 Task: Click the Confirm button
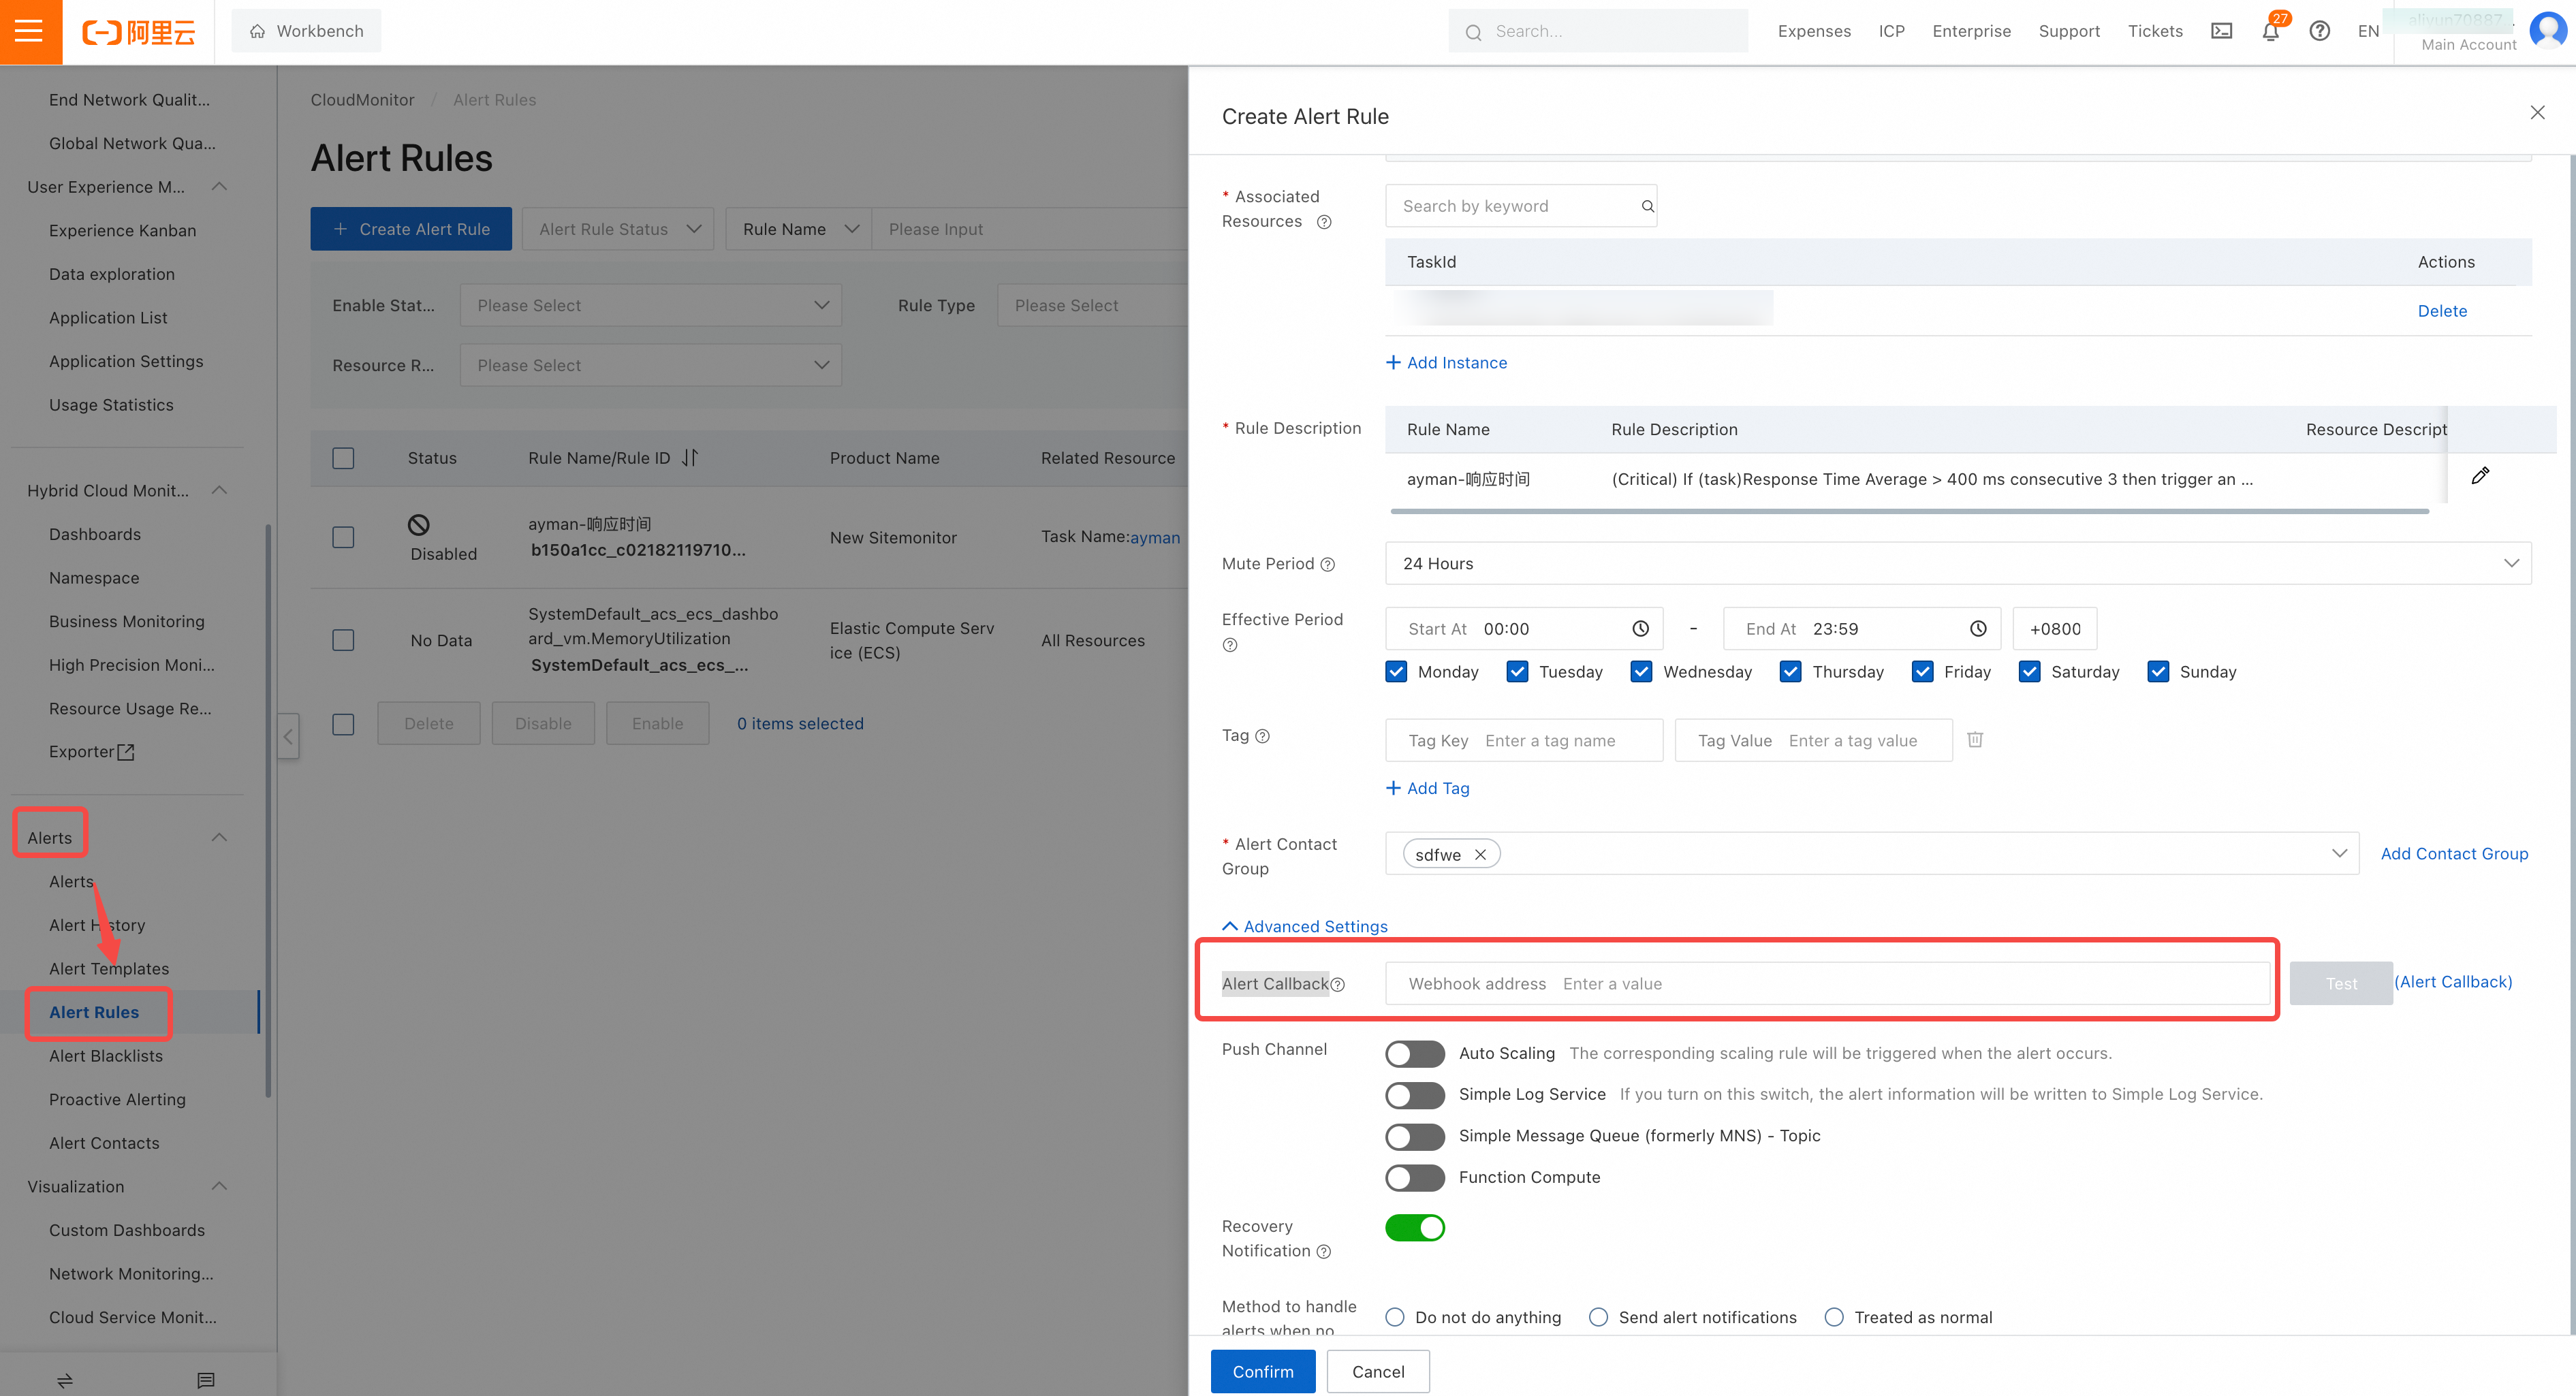[1262, 1371]
